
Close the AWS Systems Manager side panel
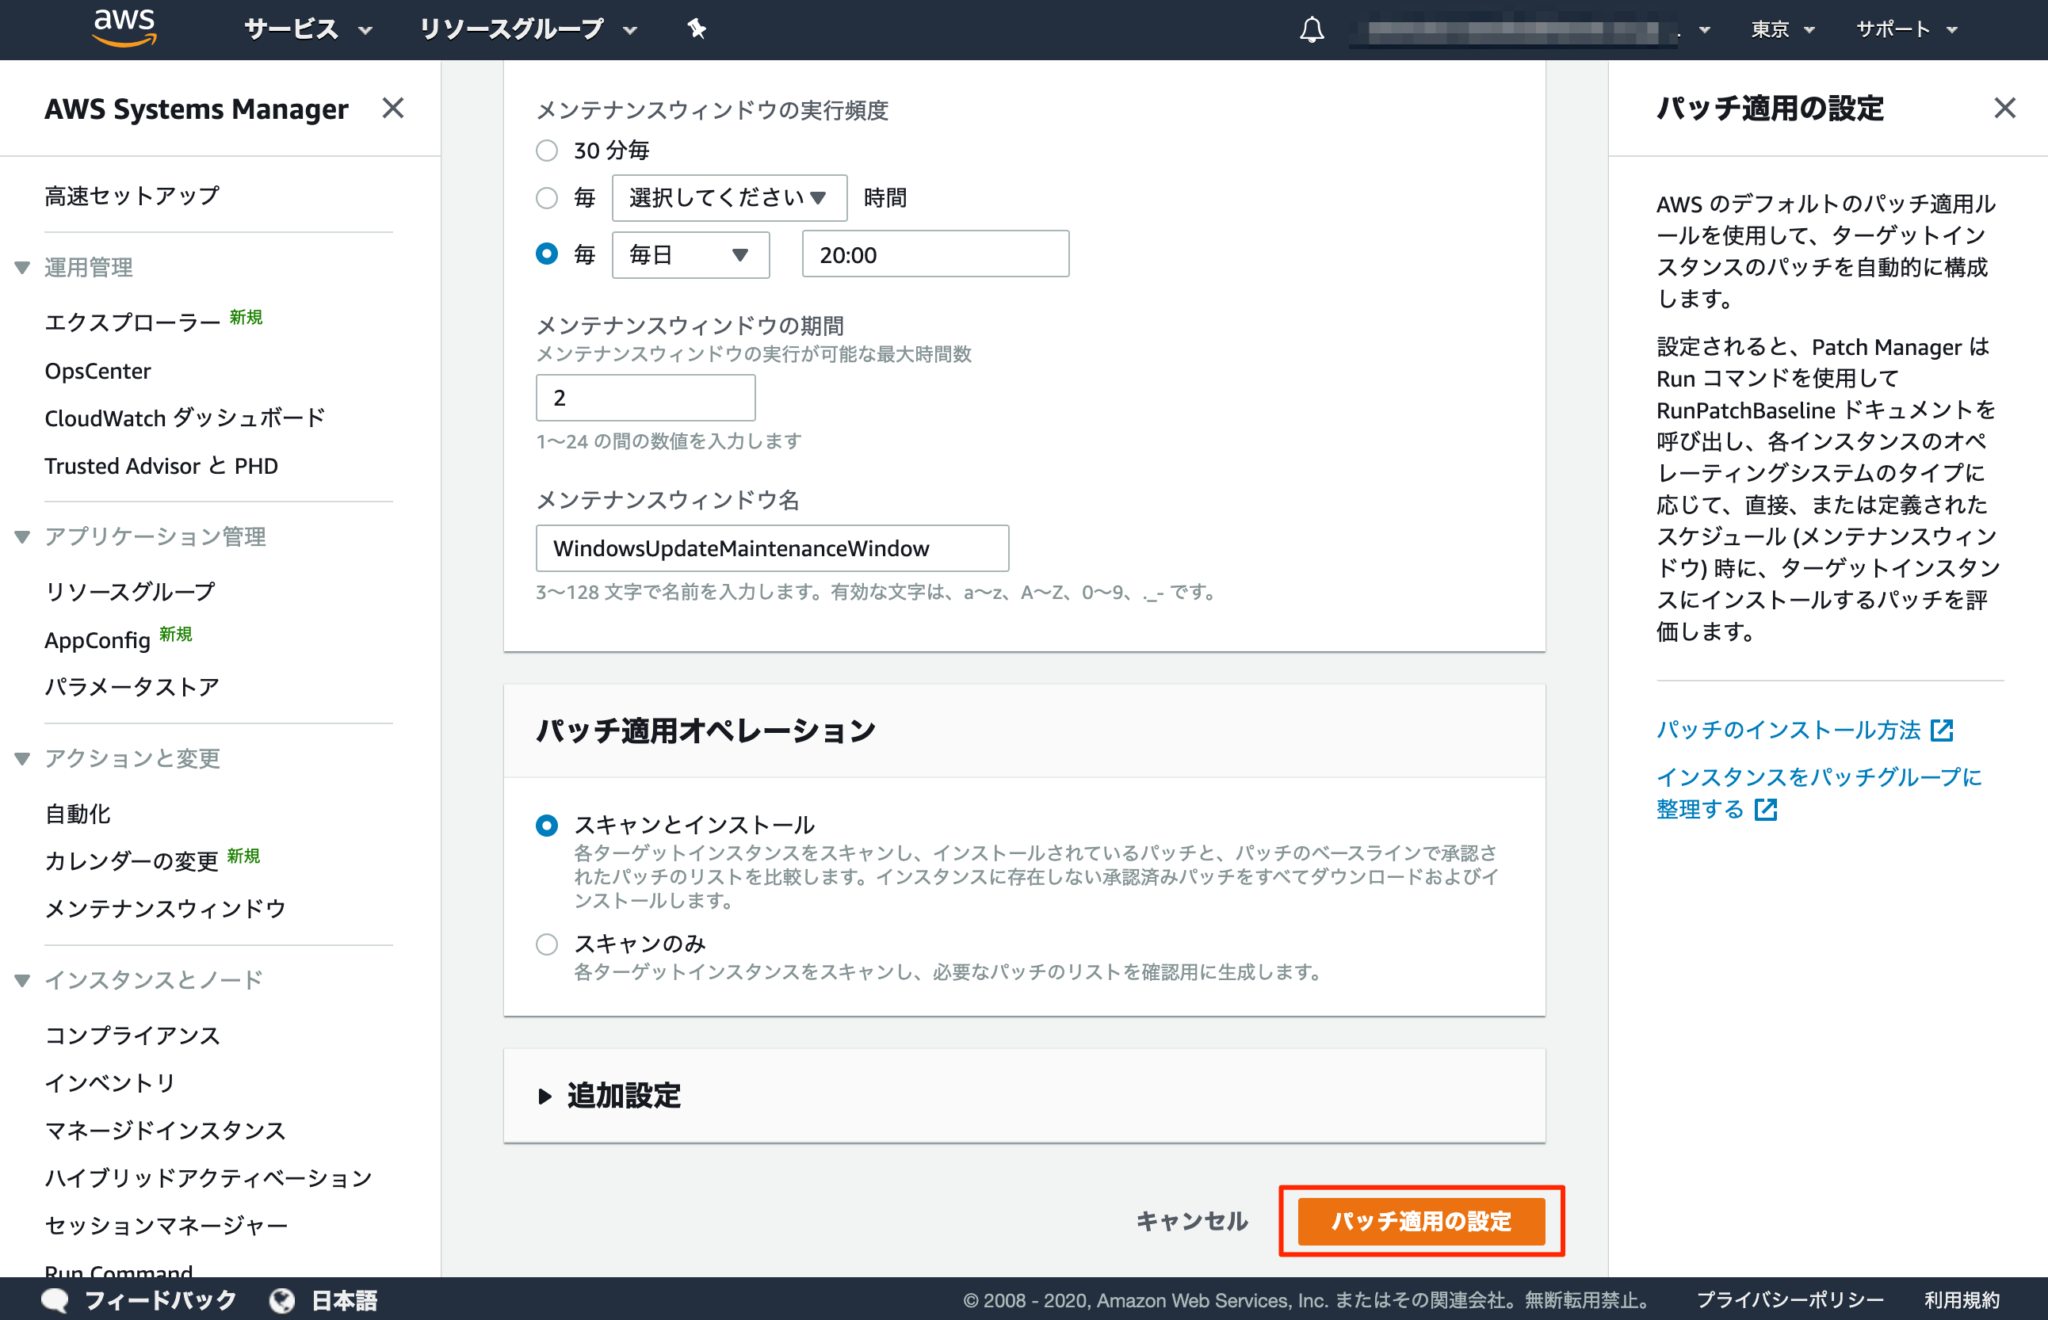click(394, 108)
